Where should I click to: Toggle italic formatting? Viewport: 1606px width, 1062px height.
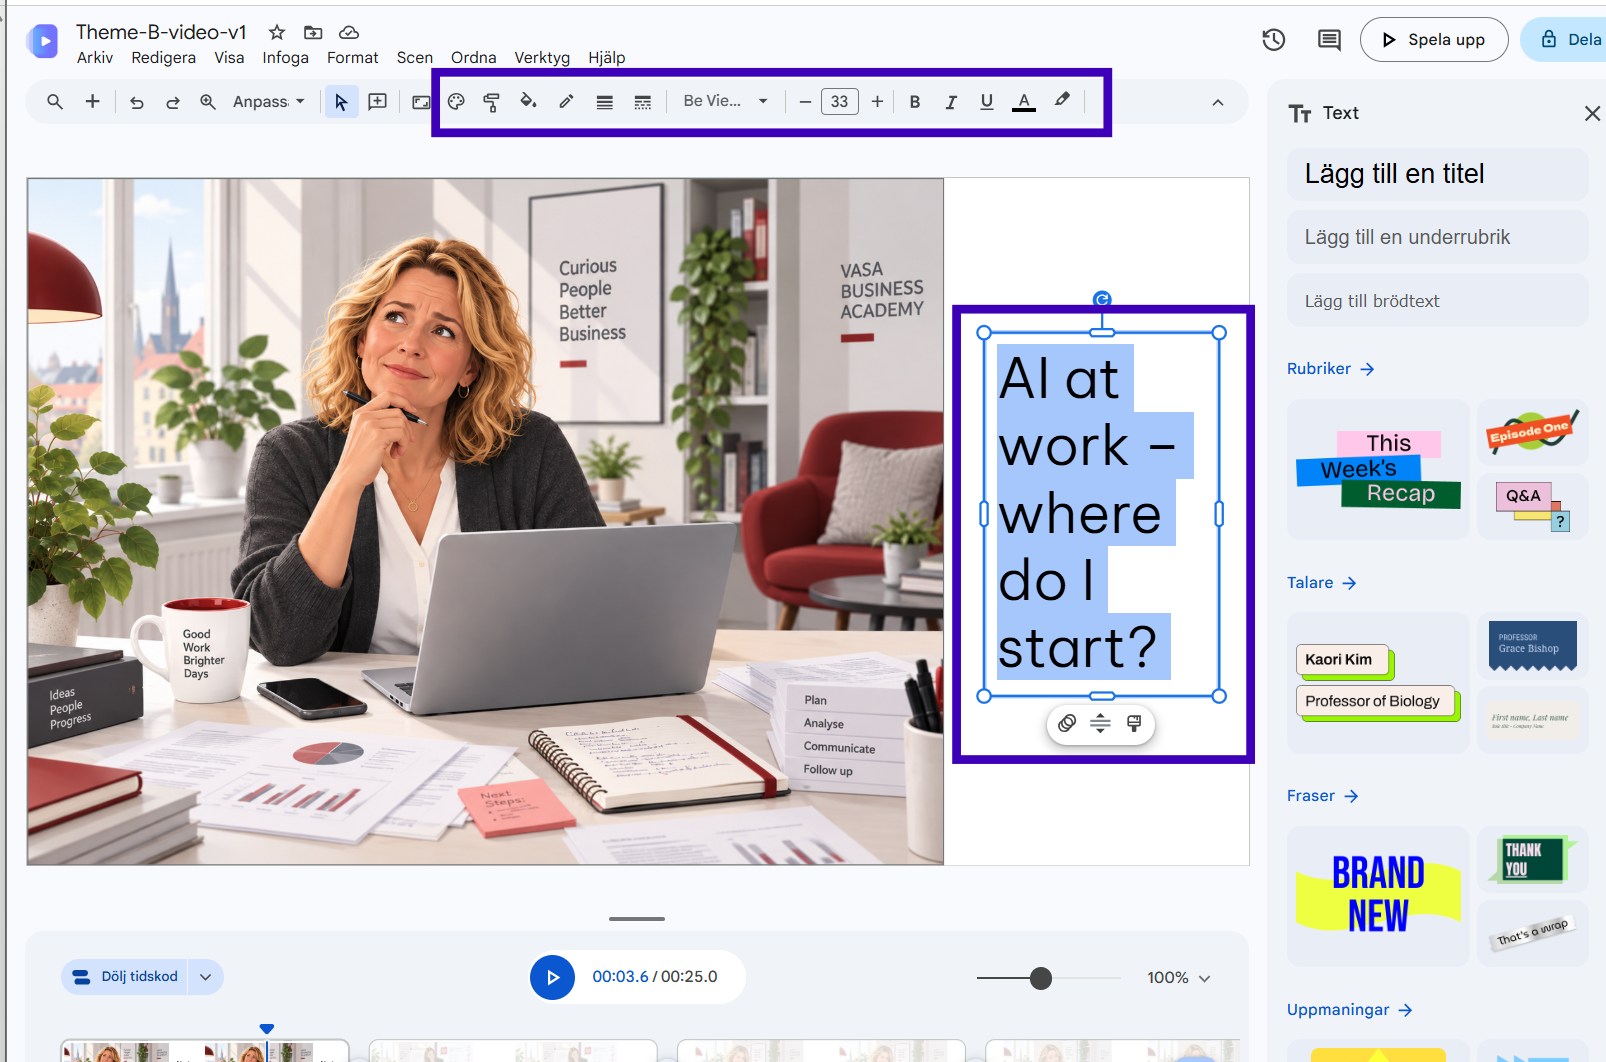pyautogui.click(x=951, y=102)
